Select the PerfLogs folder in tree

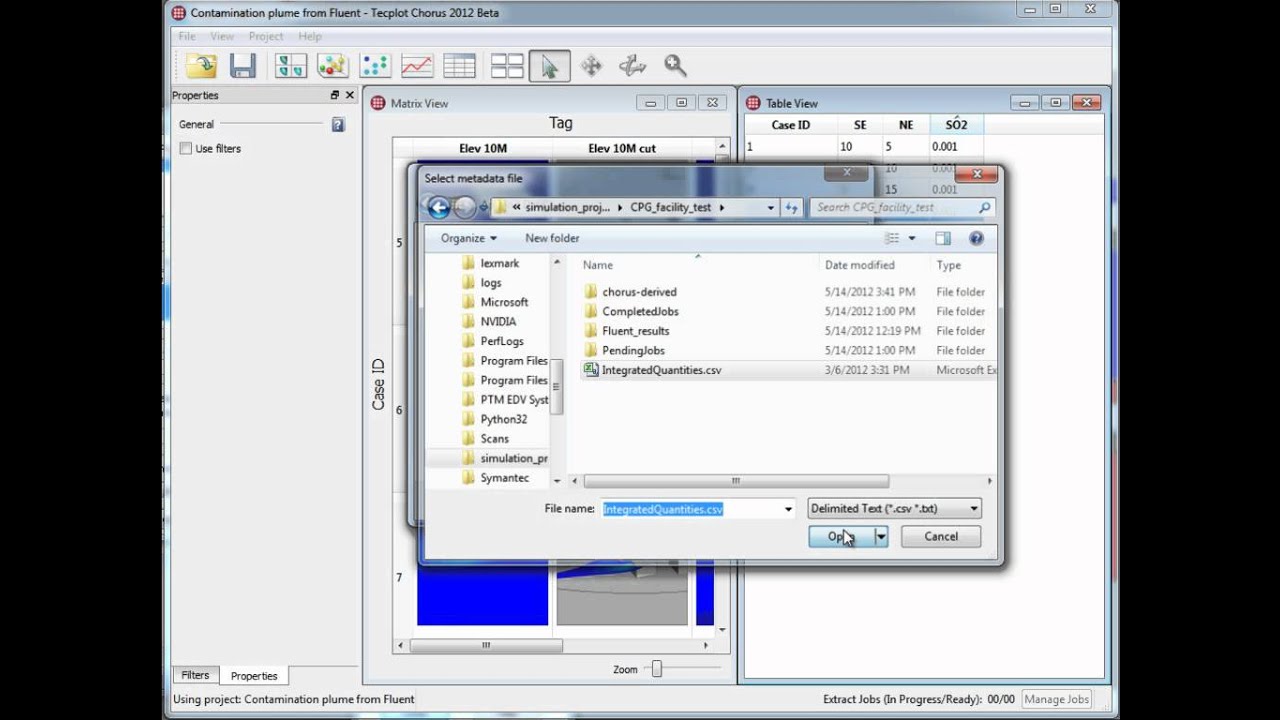502,341
